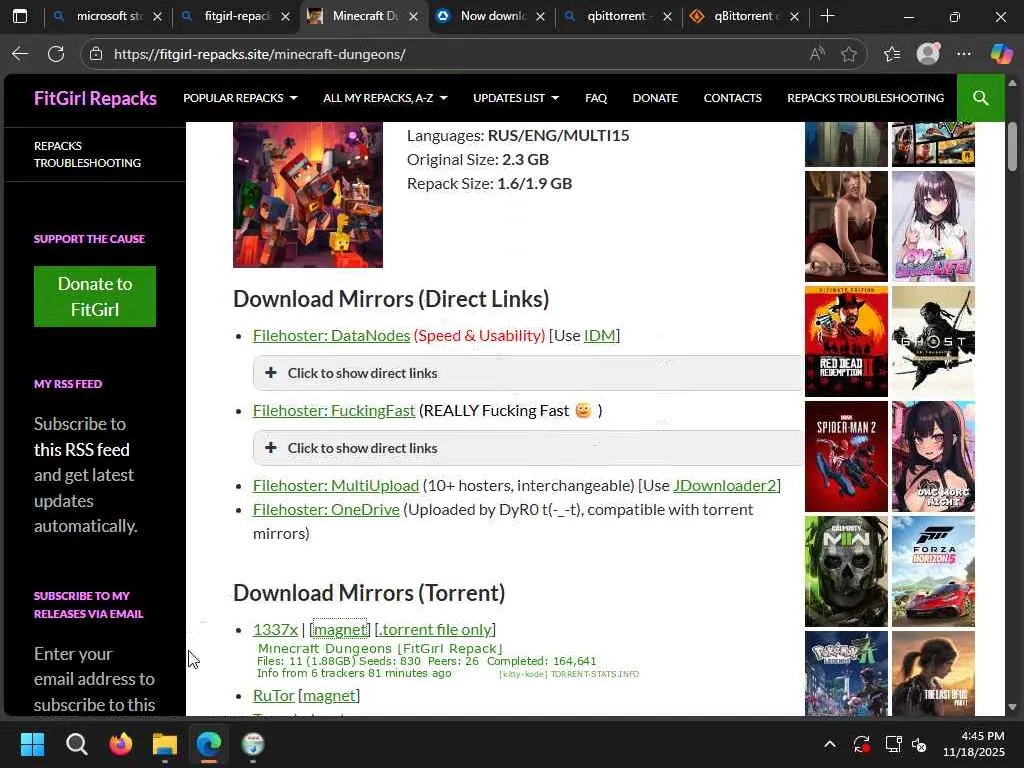
Task: Click the 1337x magnet link
Action: [340, 630]
